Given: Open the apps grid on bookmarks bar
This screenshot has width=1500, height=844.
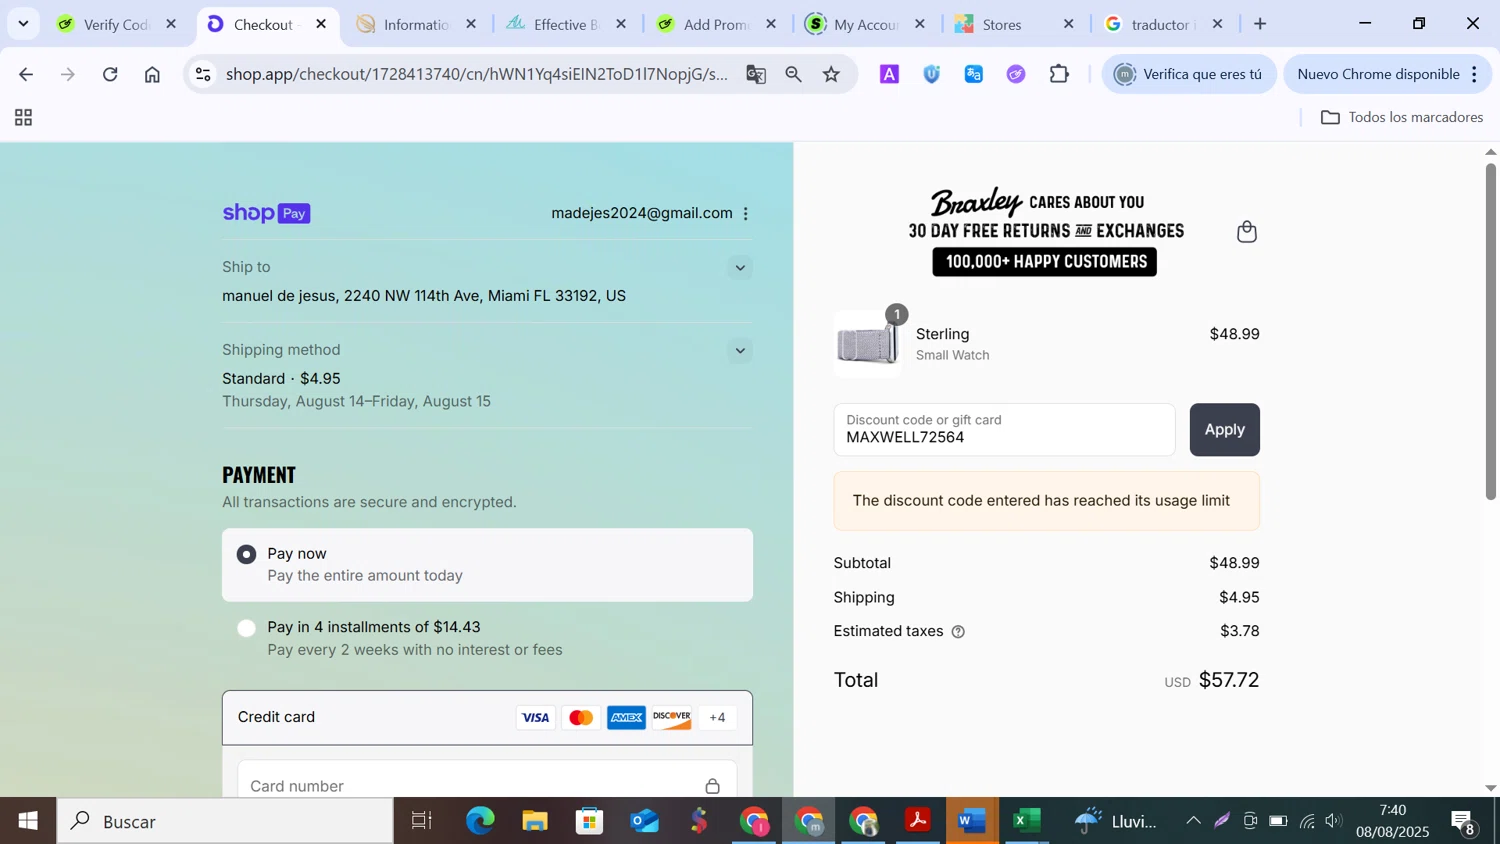Looking at the screenshot, I should pos(24,118).
